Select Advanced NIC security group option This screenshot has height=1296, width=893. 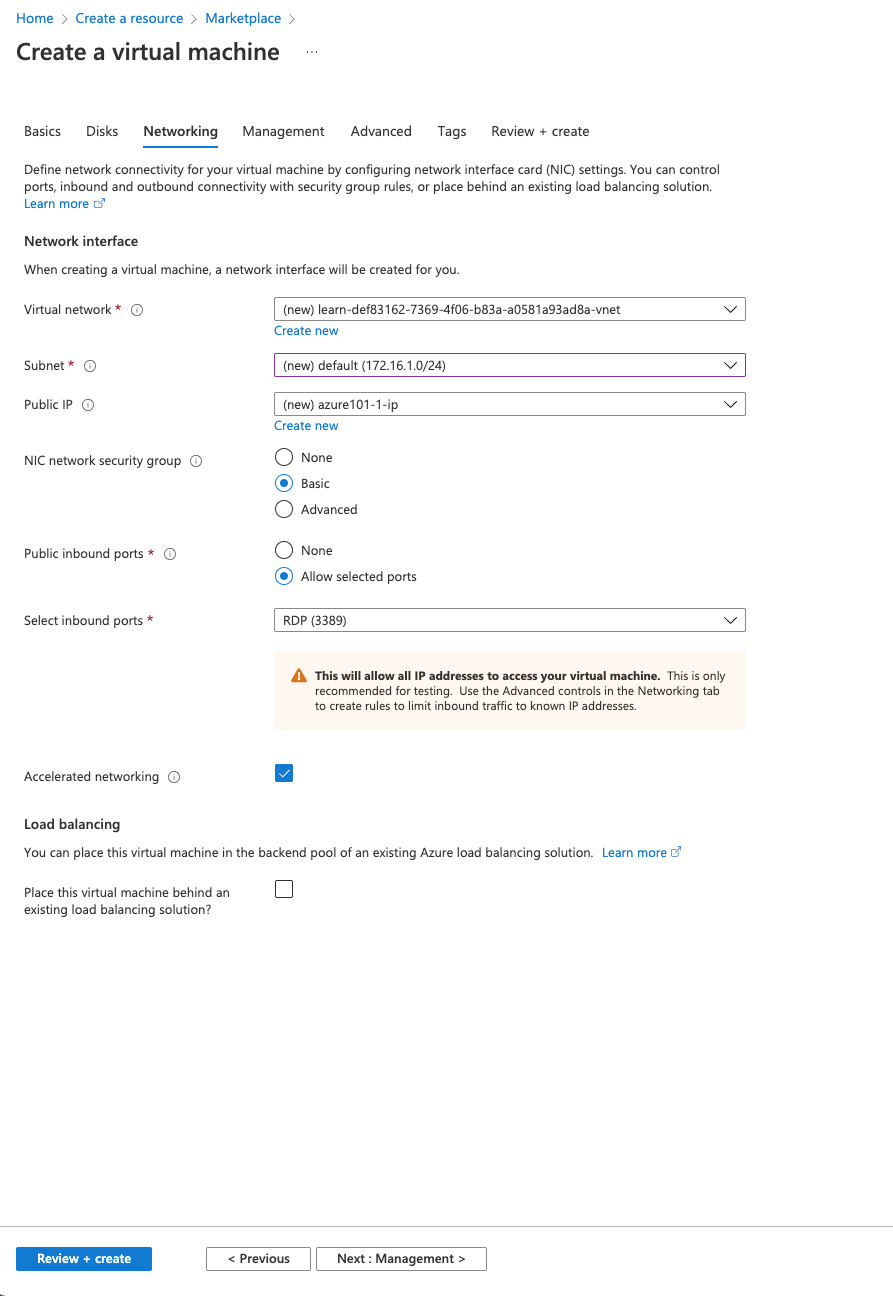coord(284,509)
